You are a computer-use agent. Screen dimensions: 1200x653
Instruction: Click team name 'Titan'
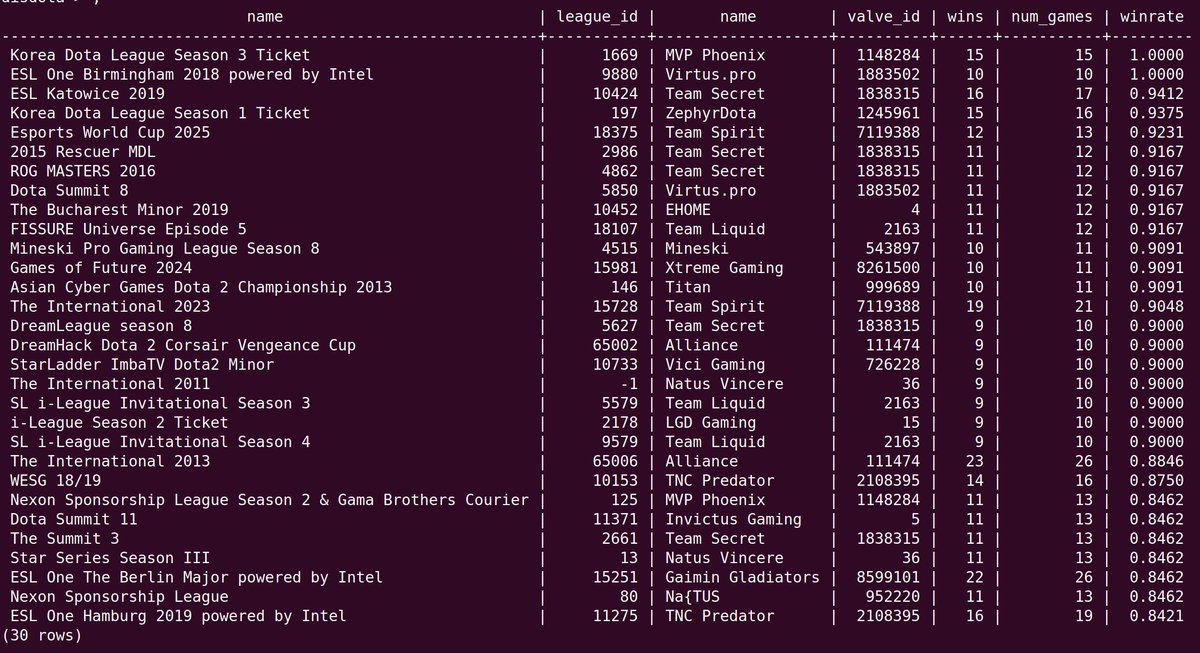click(x=688, y=287)
